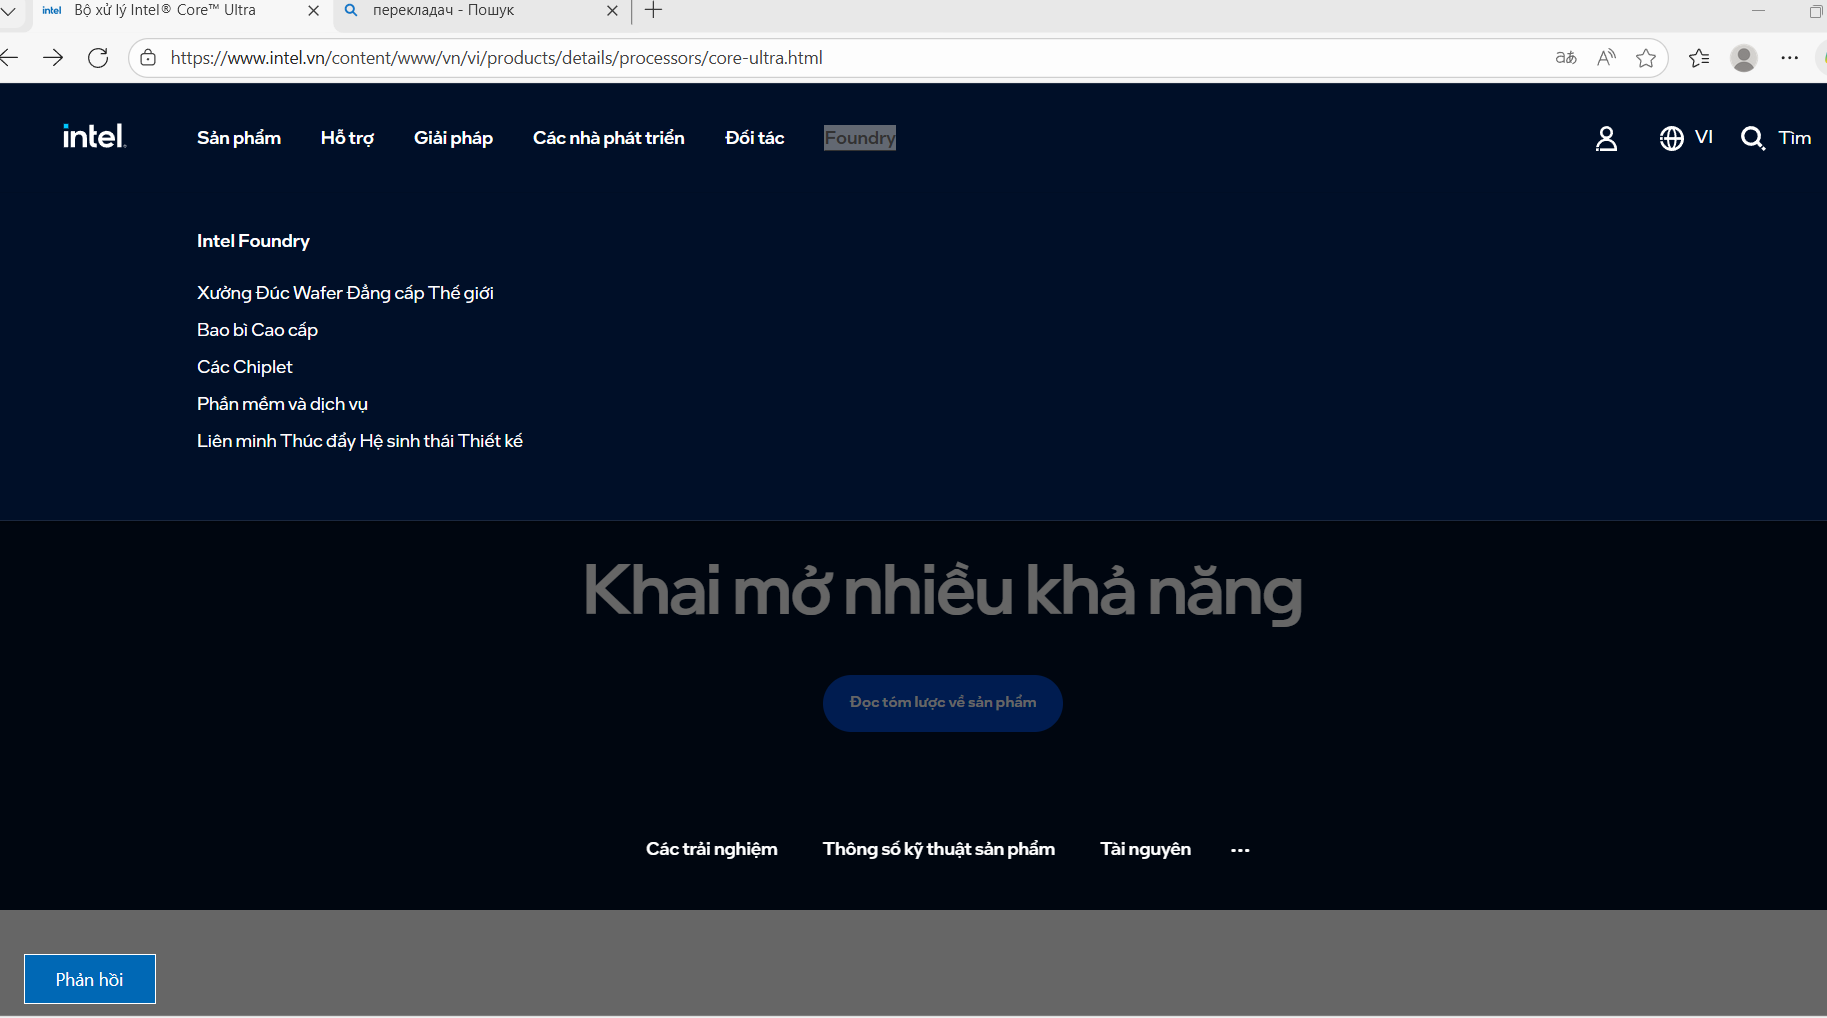This screenshot has width=1827, height=1018.
Task: Close the Intel Core Ultra tab
Action: click(313, 11)
